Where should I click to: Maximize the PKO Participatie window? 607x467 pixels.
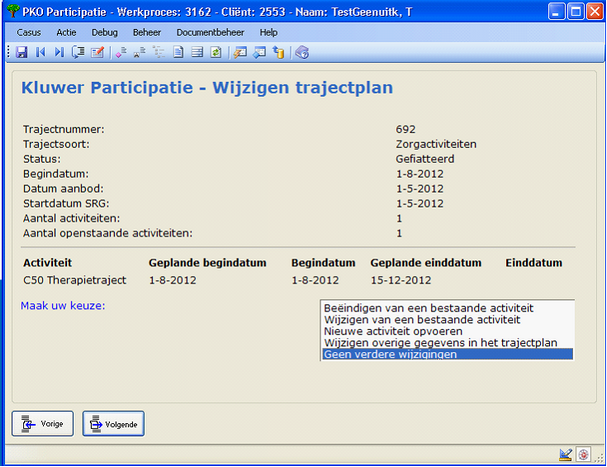coord(576,11)
